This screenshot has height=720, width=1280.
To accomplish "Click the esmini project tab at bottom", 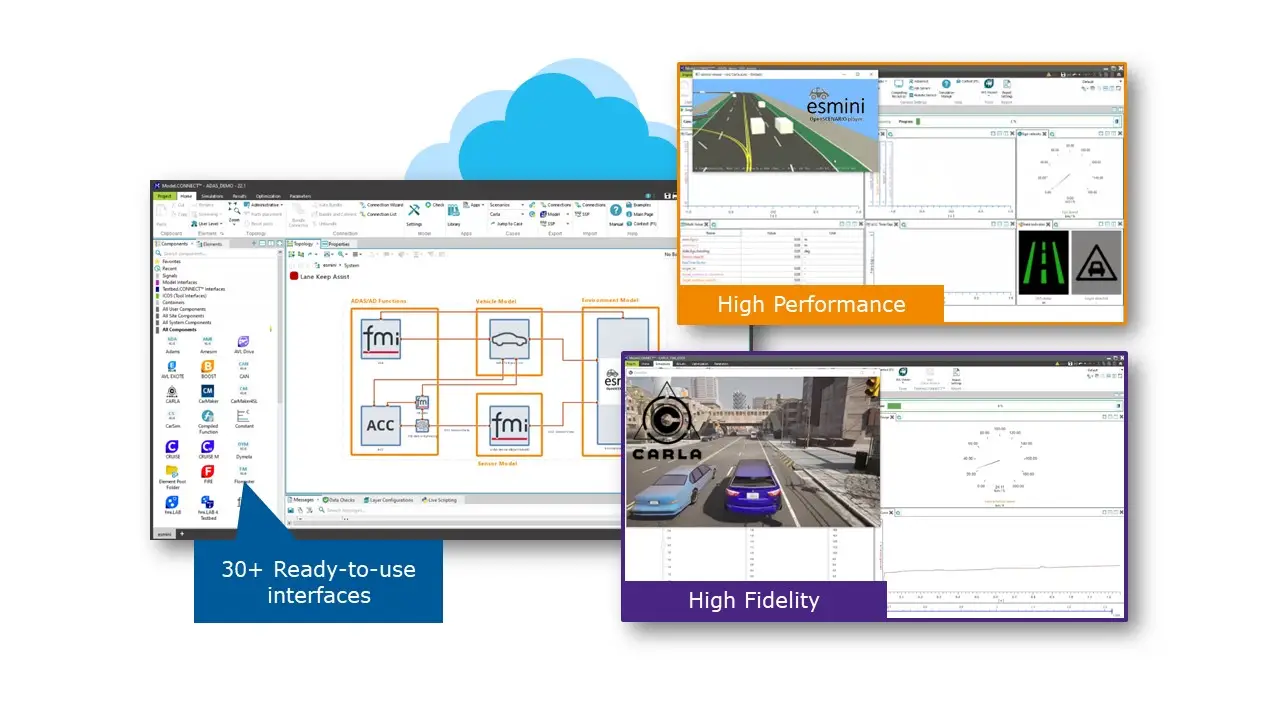I will point(165,534).
